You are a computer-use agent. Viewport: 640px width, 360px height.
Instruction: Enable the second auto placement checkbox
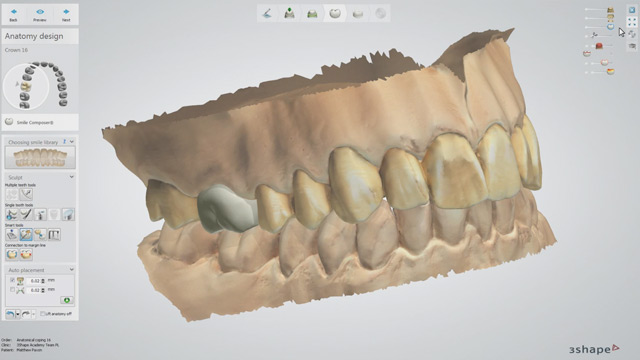click(x=12, y=290)
